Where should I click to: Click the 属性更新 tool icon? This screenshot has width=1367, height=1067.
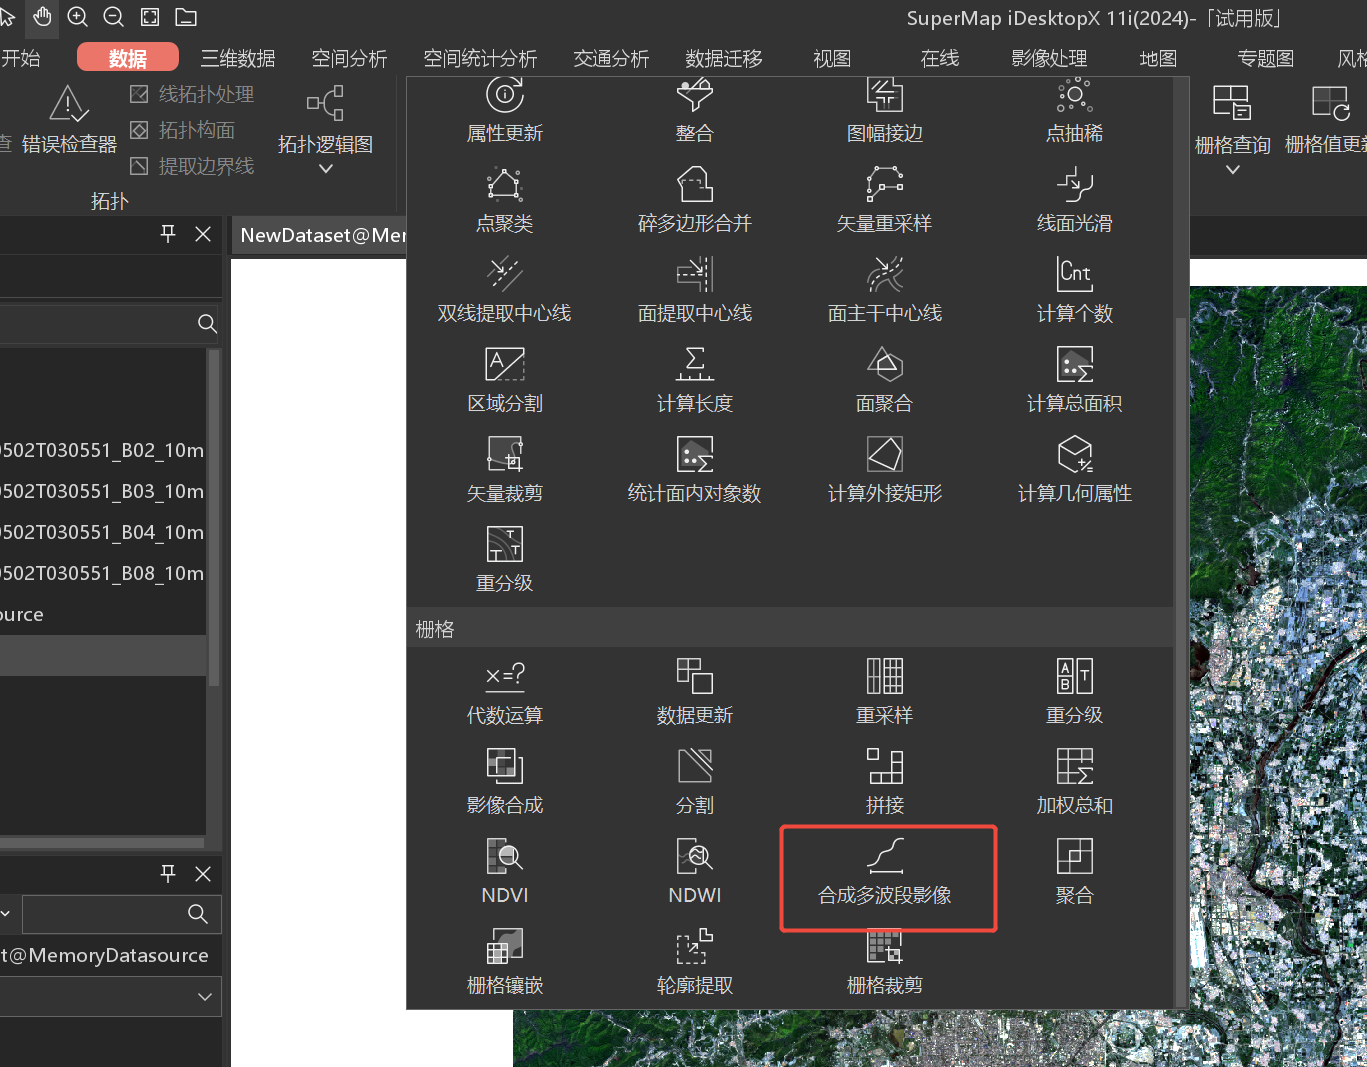pyautogui.click(x=505, y=96)
